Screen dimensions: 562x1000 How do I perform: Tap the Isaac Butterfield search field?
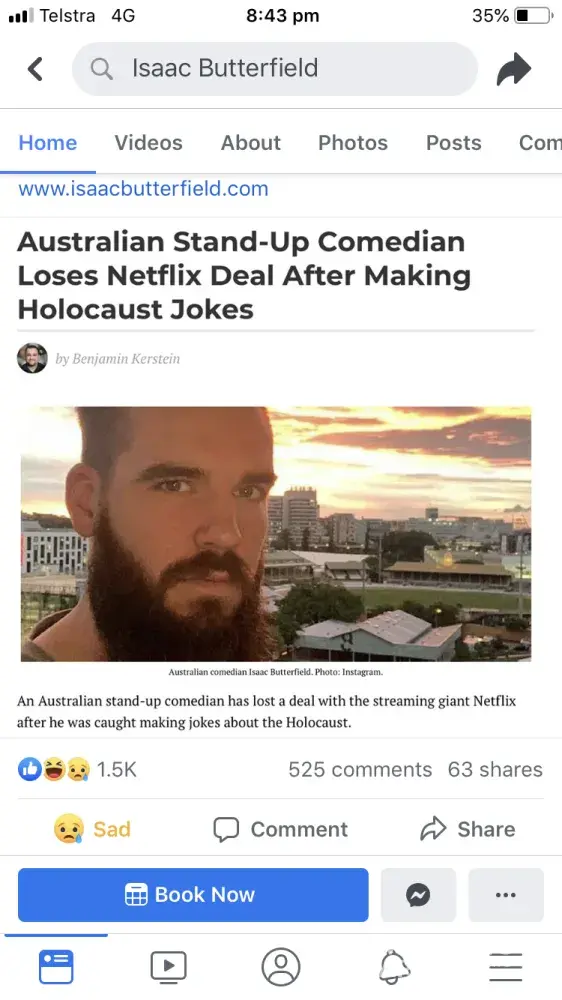[x=275, y=69]
